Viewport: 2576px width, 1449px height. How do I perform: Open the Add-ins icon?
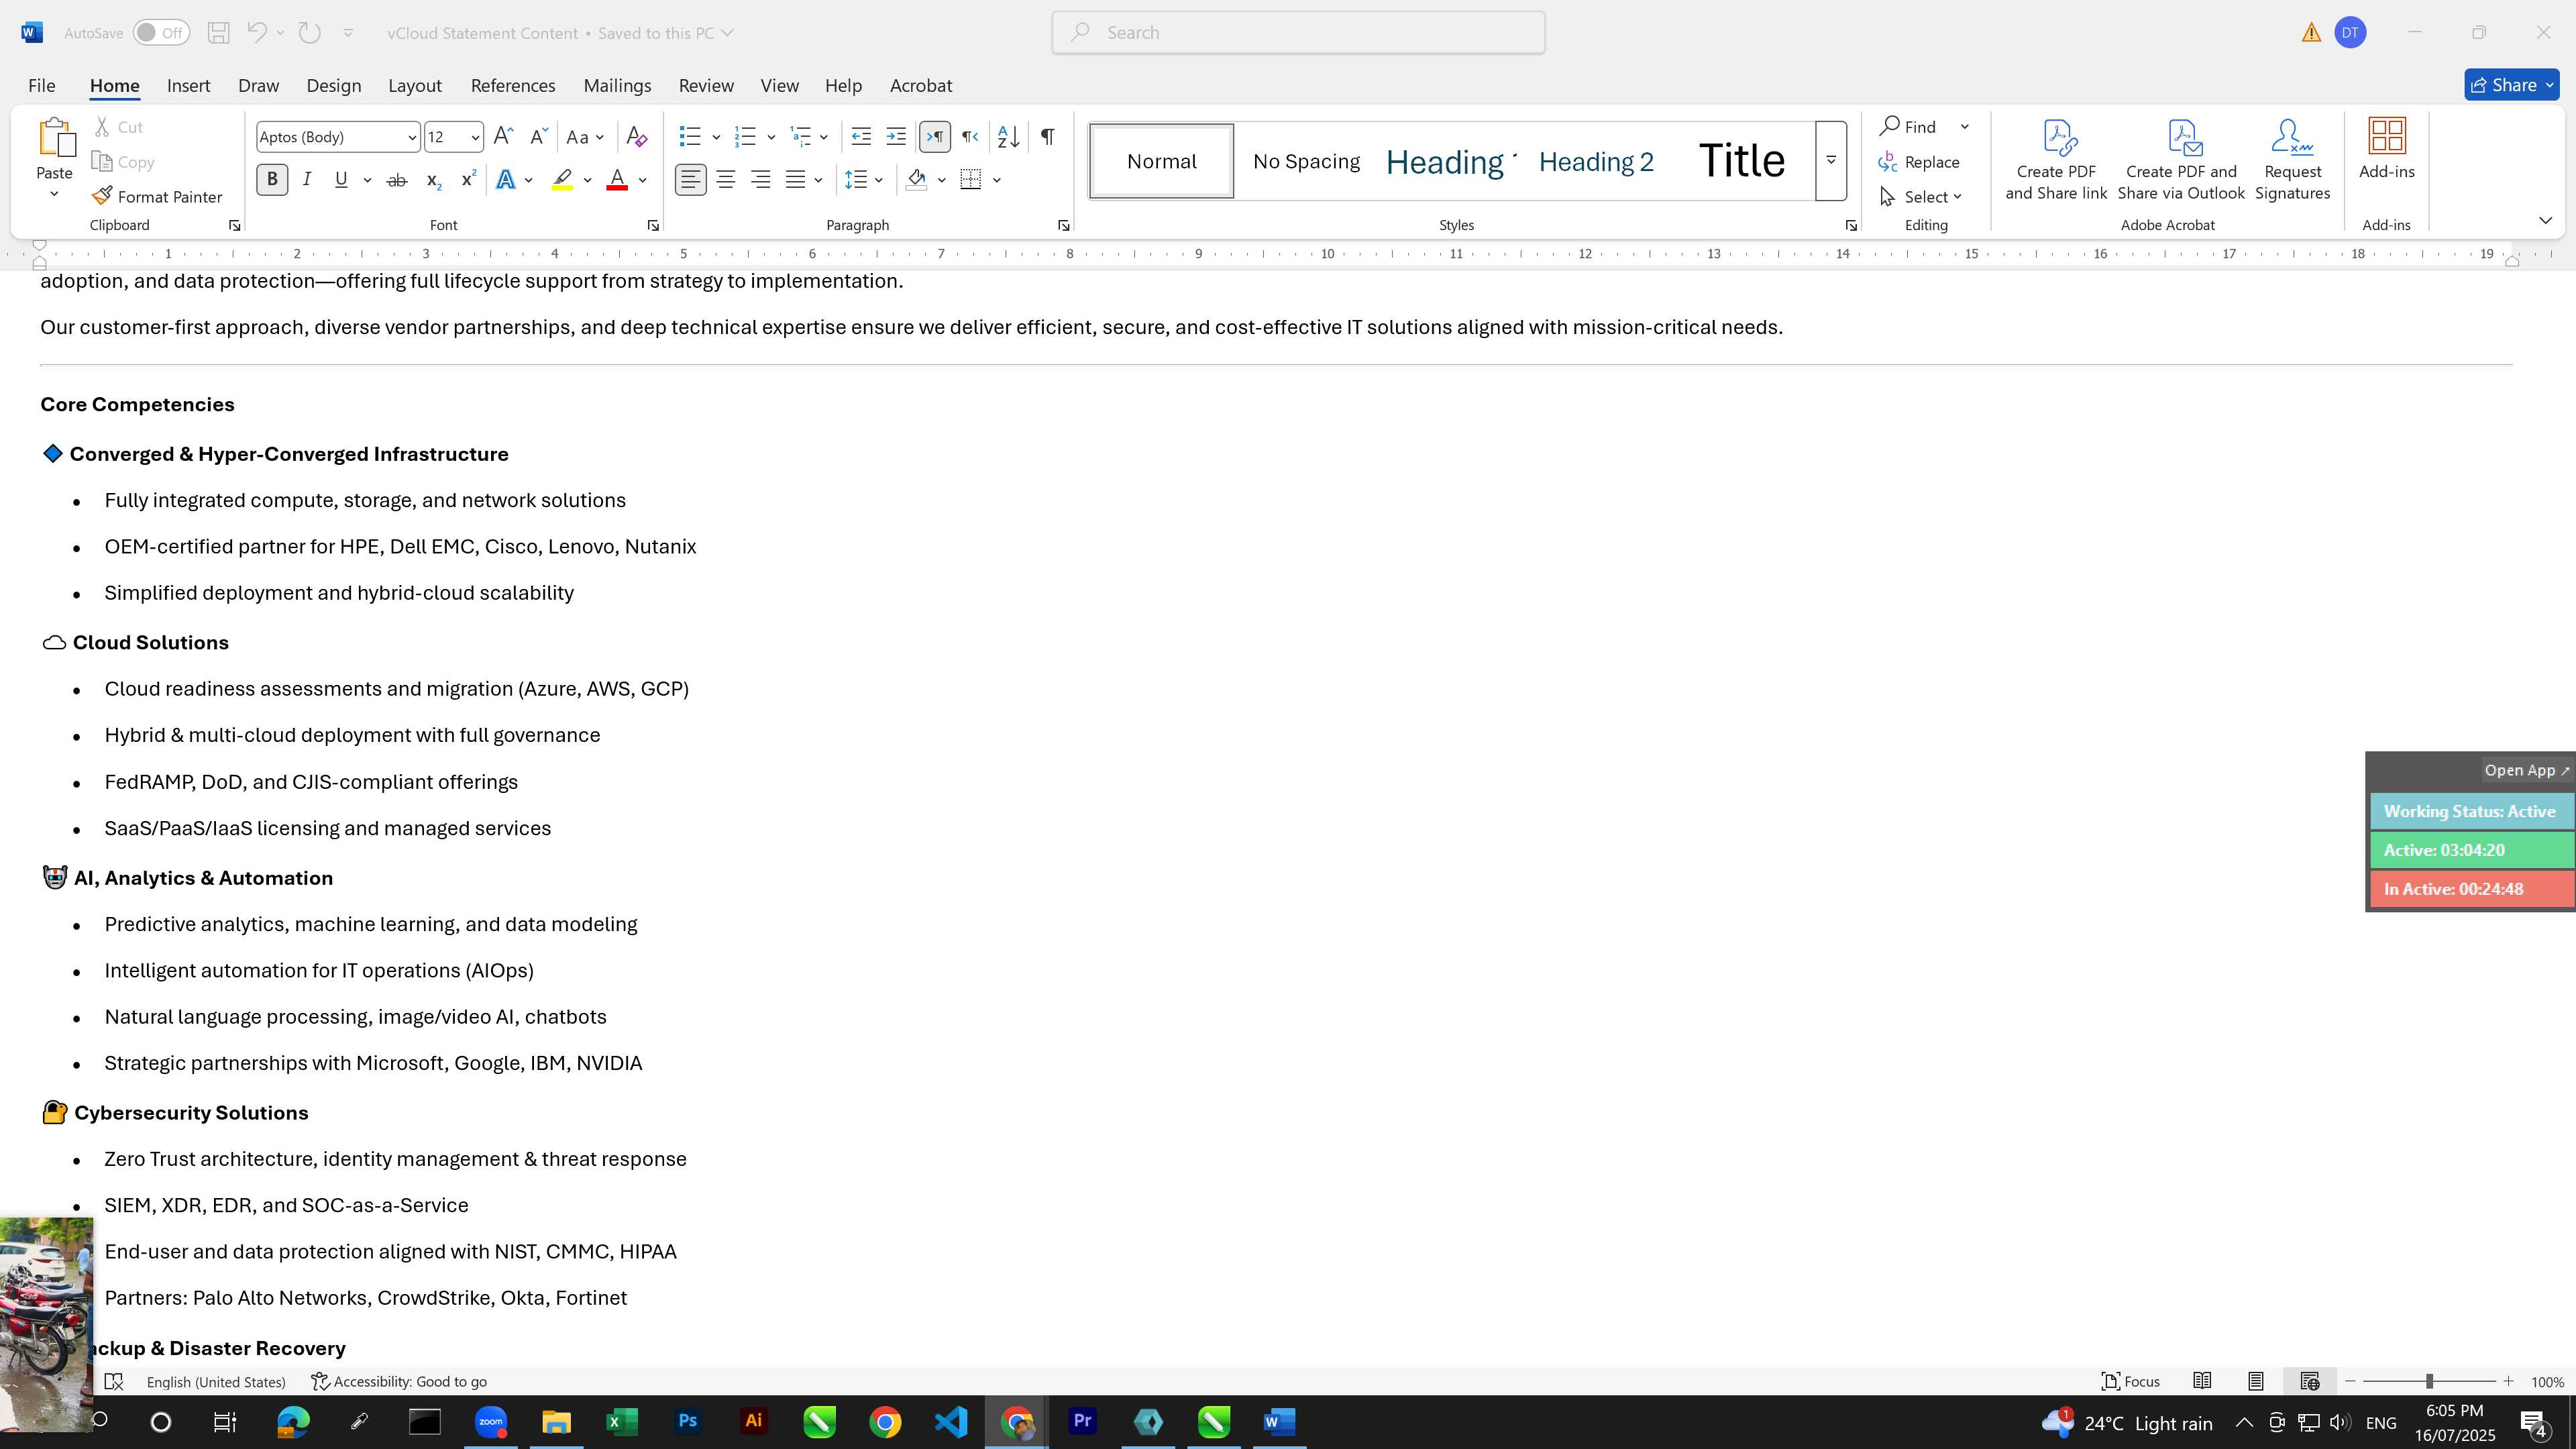(x=2387, y=150)
